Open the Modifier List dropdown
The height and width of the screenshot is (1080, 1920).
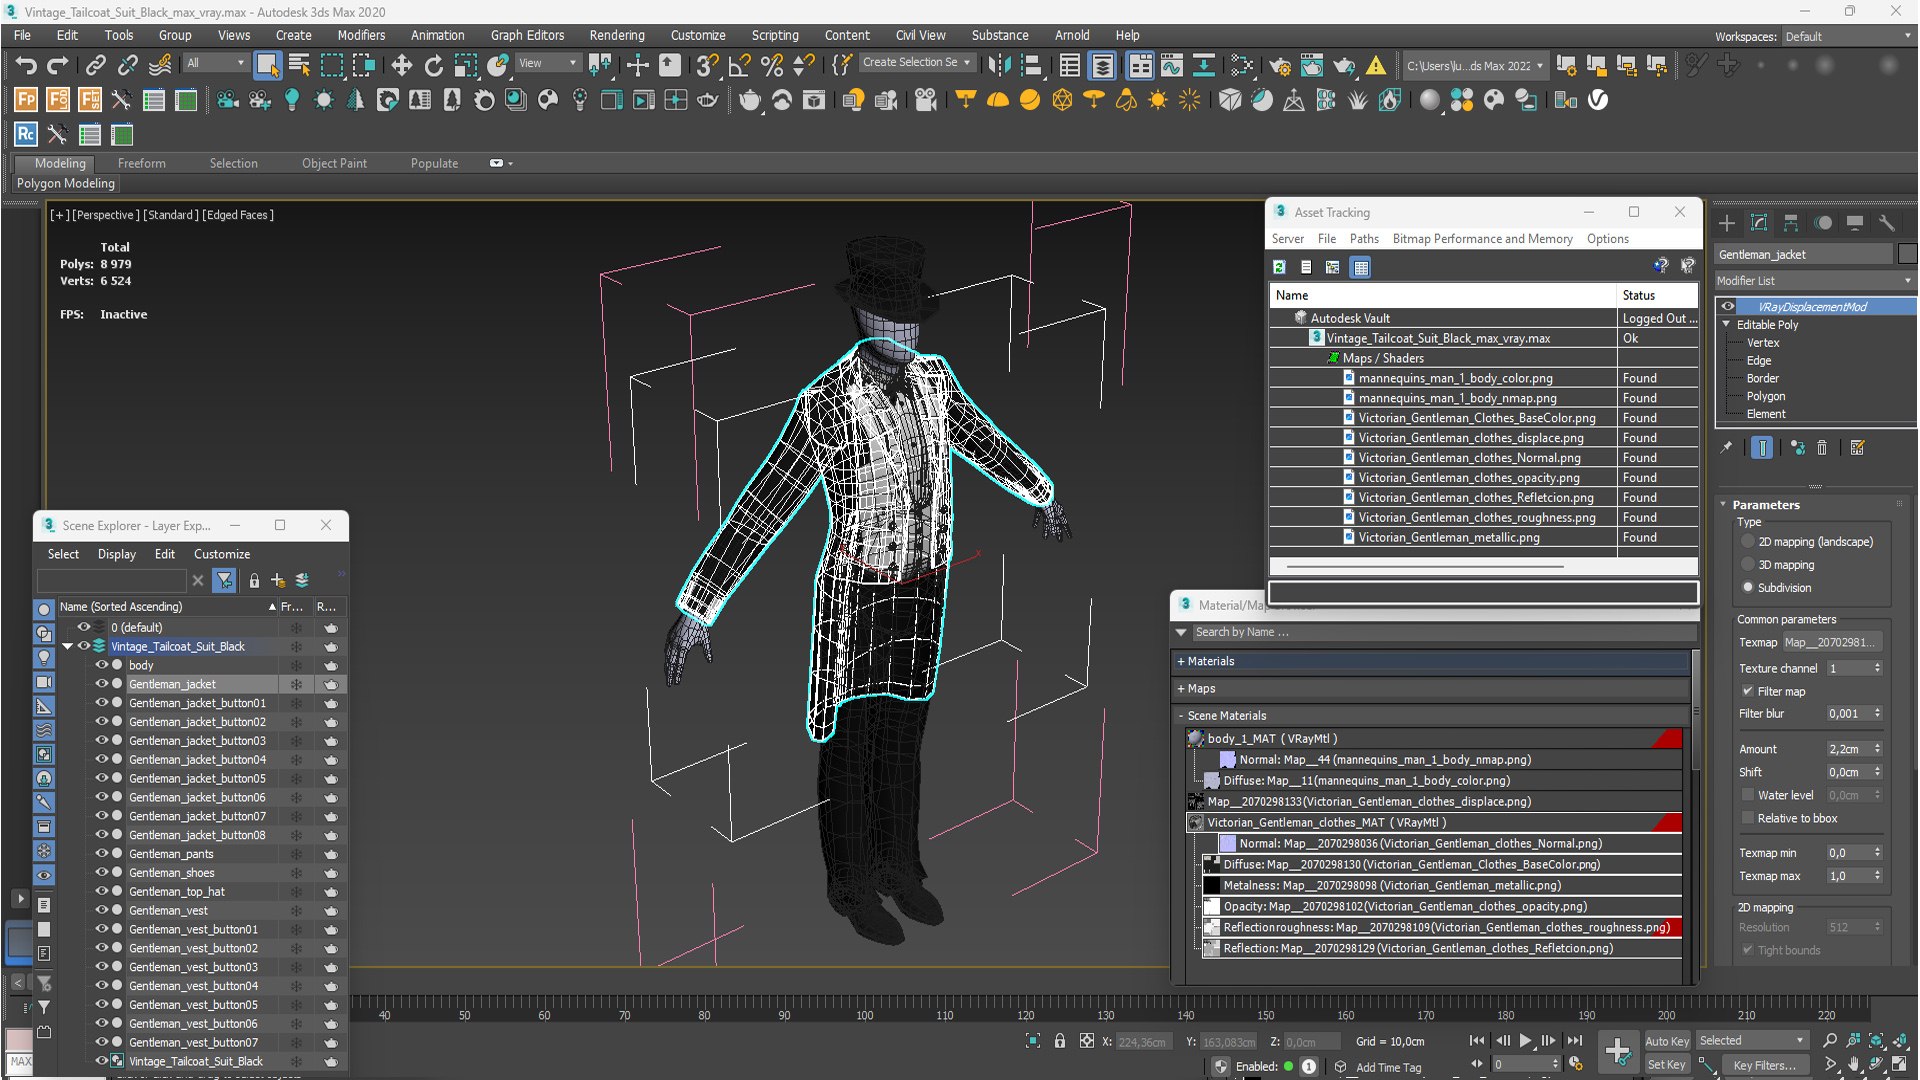coord(1815,281)
